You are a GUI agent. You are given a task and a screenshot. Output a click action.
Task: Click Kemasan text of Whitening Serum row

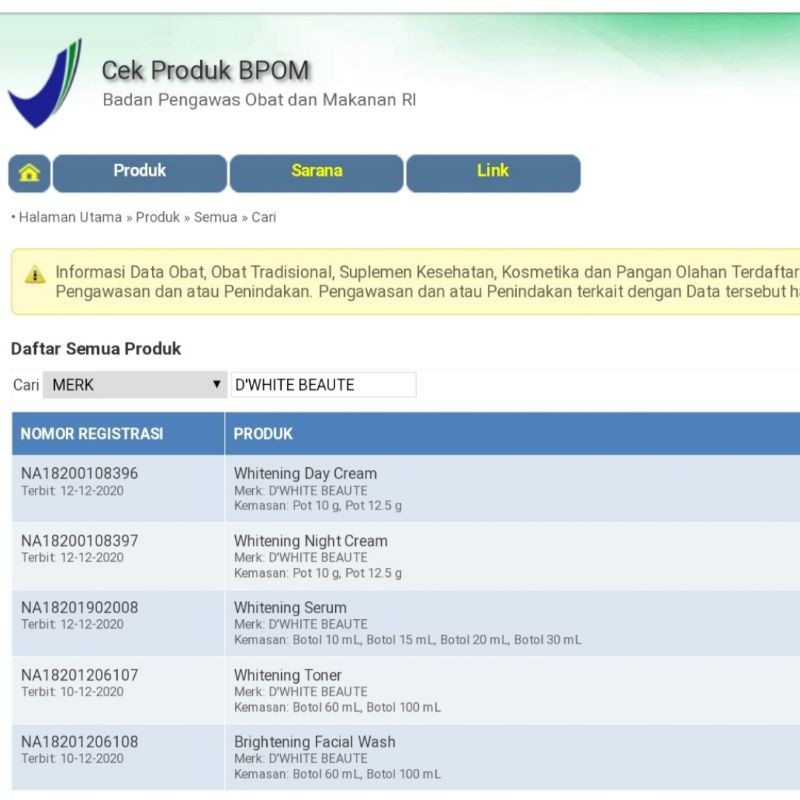[408, 640]
